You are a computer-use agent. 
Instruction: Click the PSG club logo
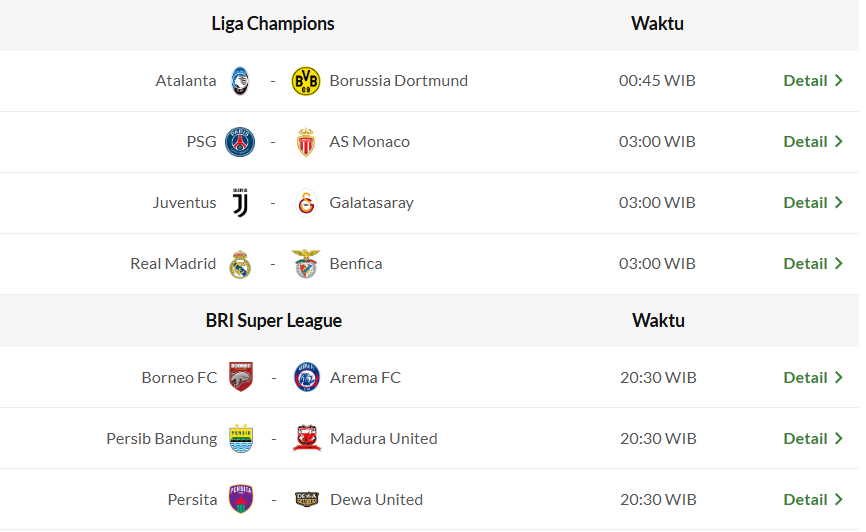240,142
